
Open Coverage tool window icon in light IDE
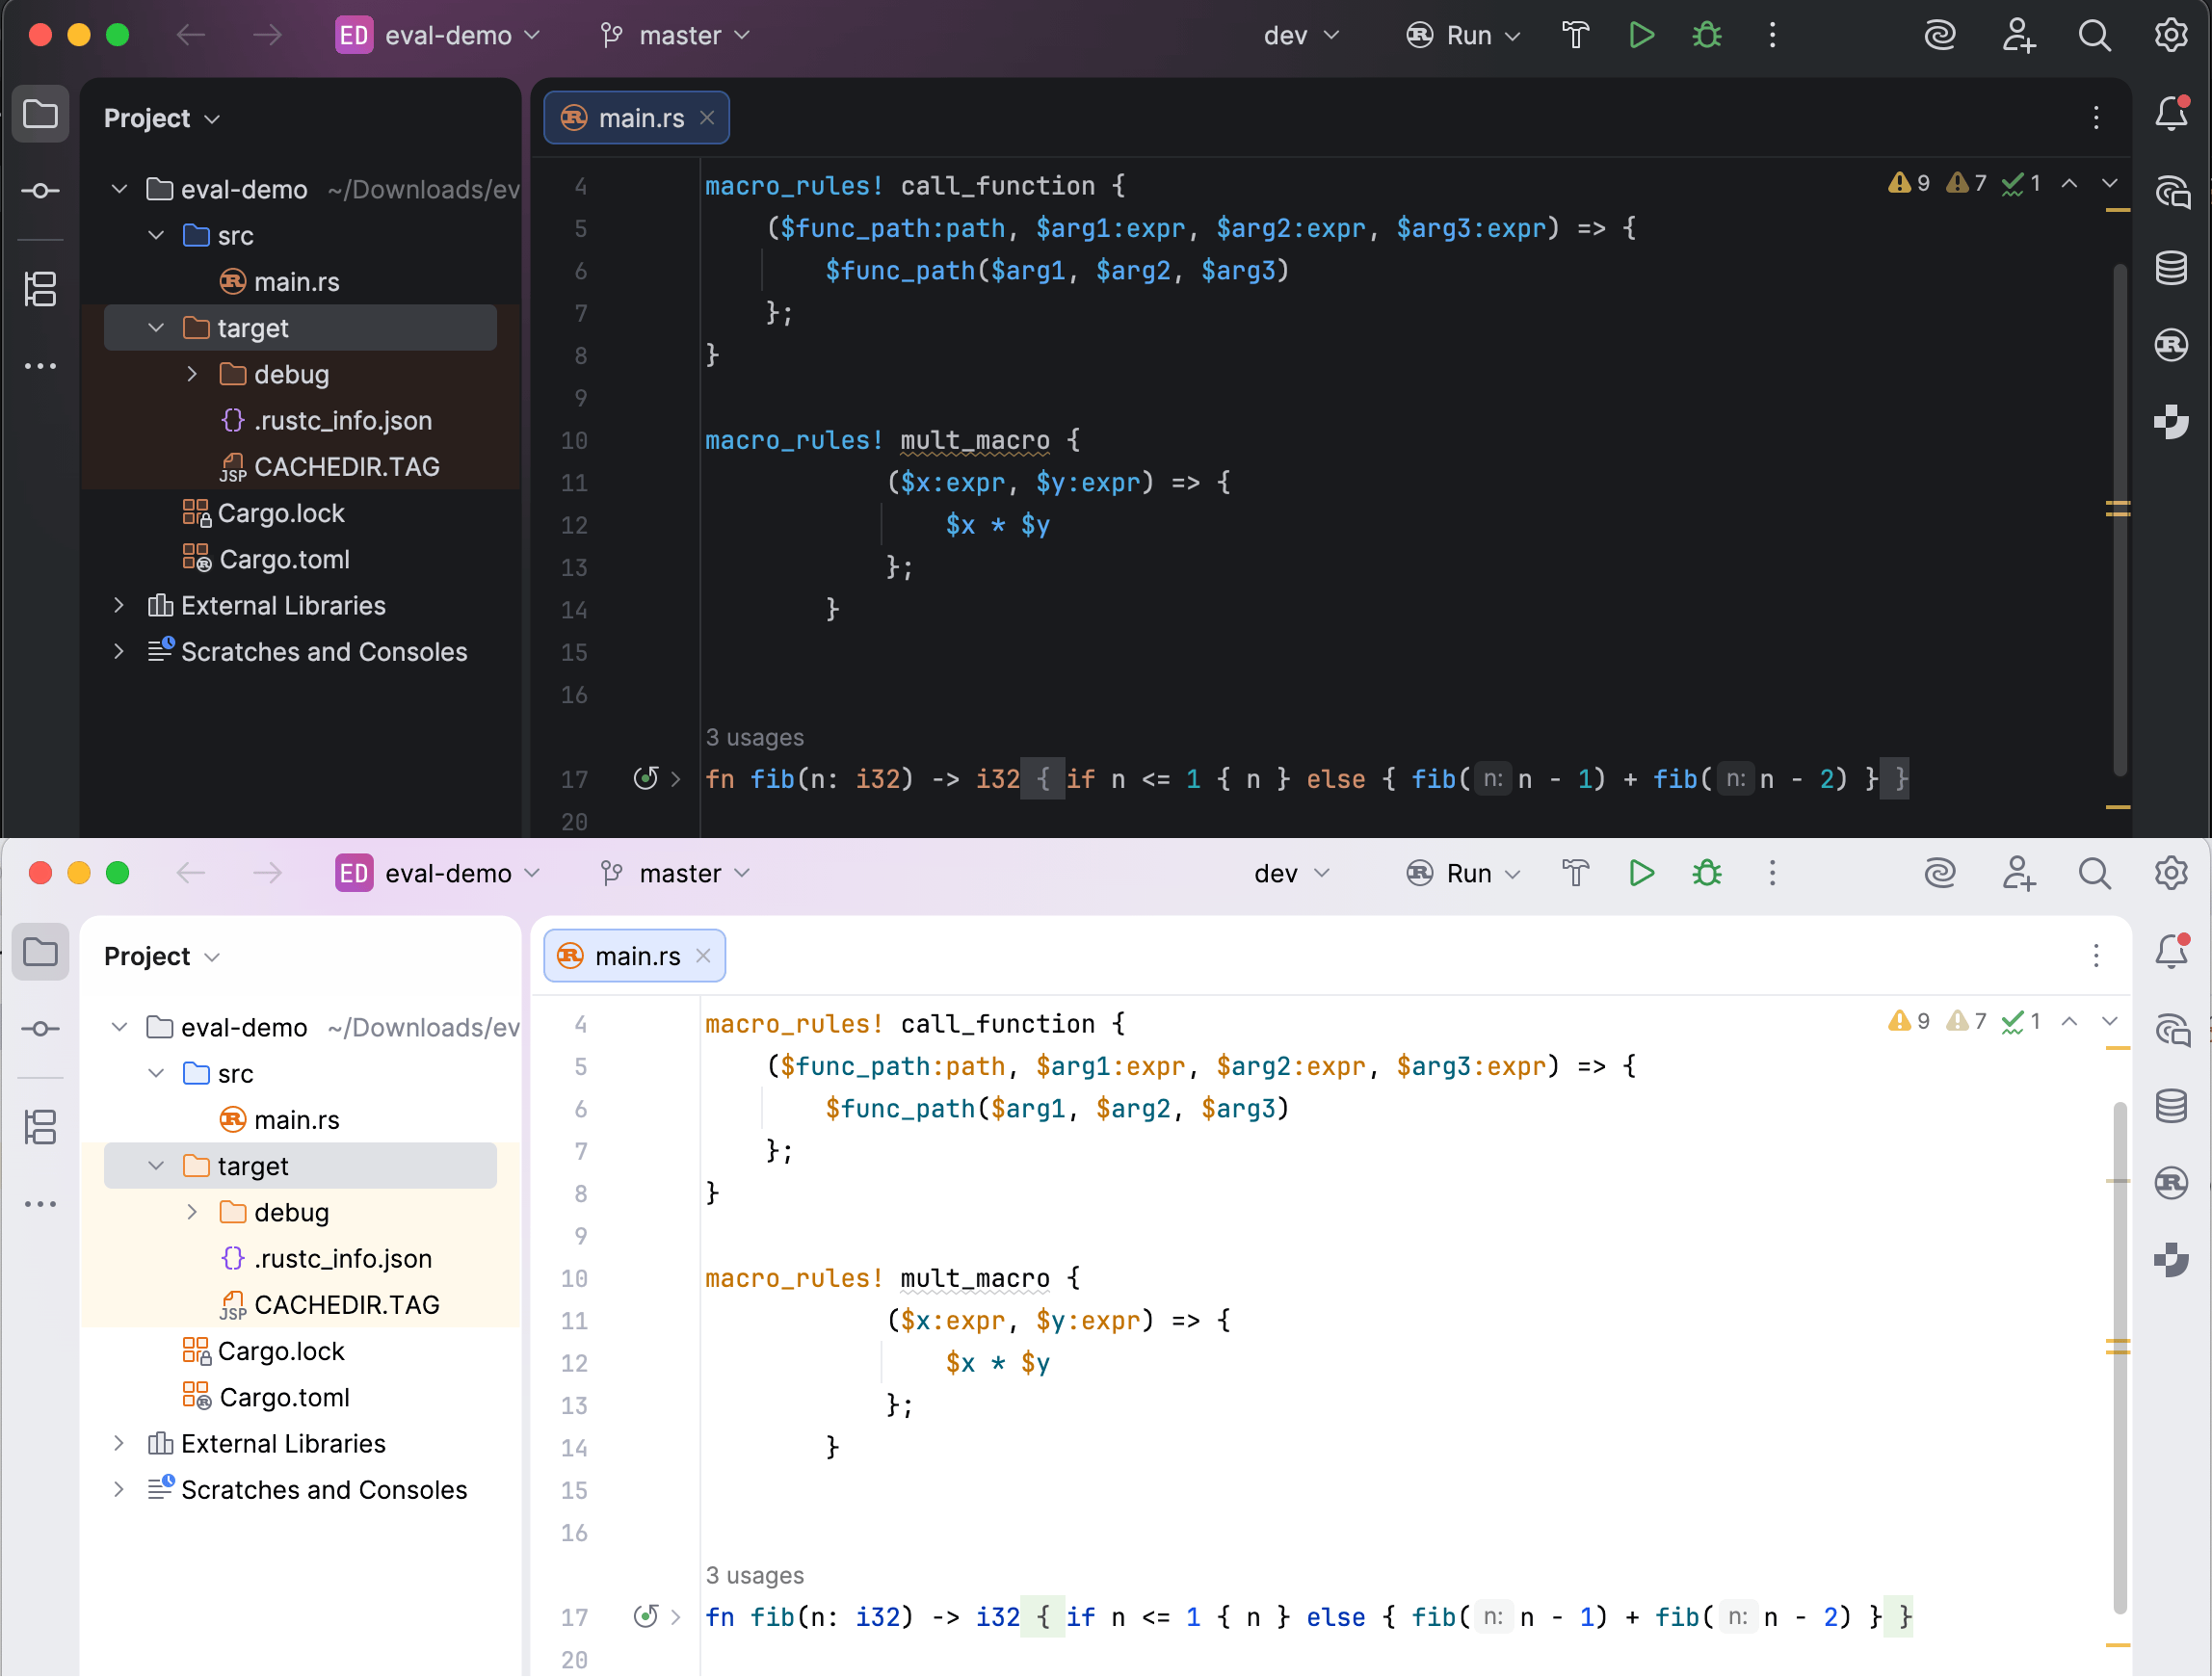pyautogui.click(x=2171, y=1260)
